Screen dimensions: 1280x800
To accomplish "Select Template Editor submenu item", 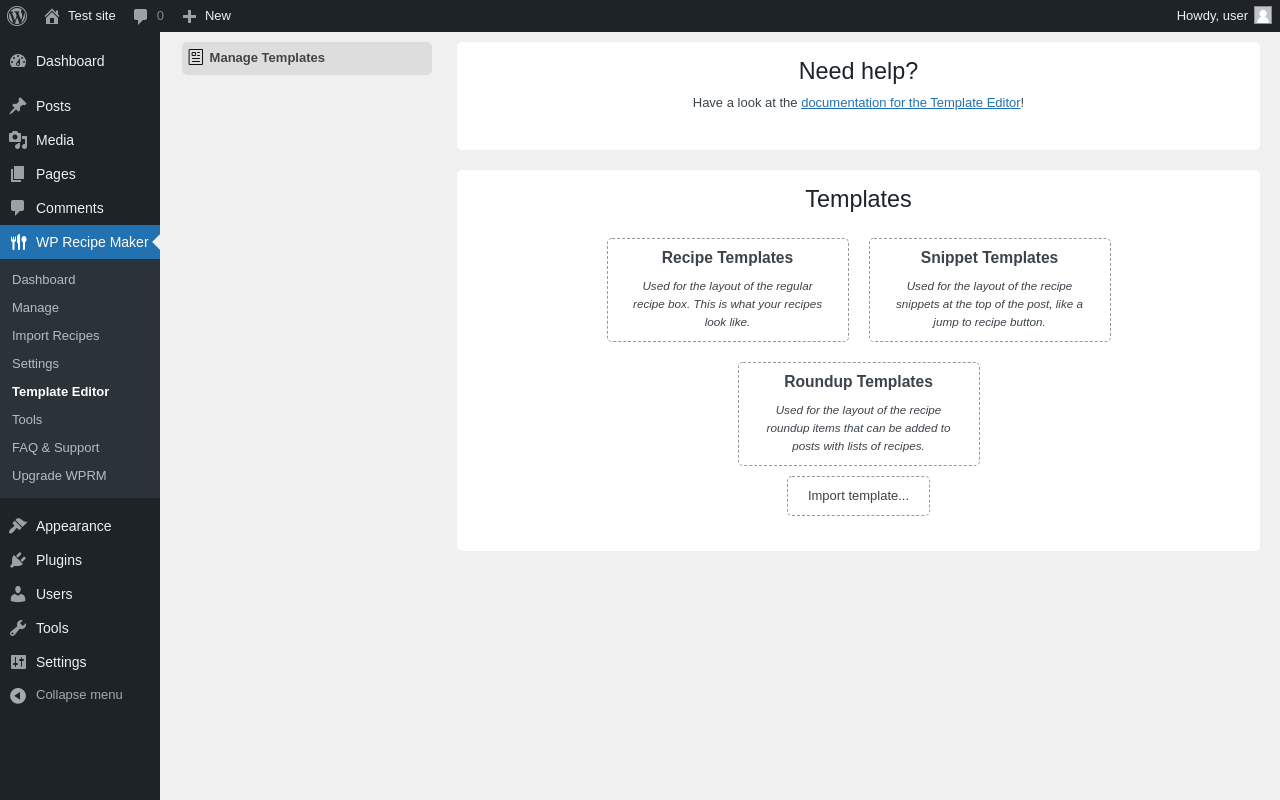I will (80, 392).
